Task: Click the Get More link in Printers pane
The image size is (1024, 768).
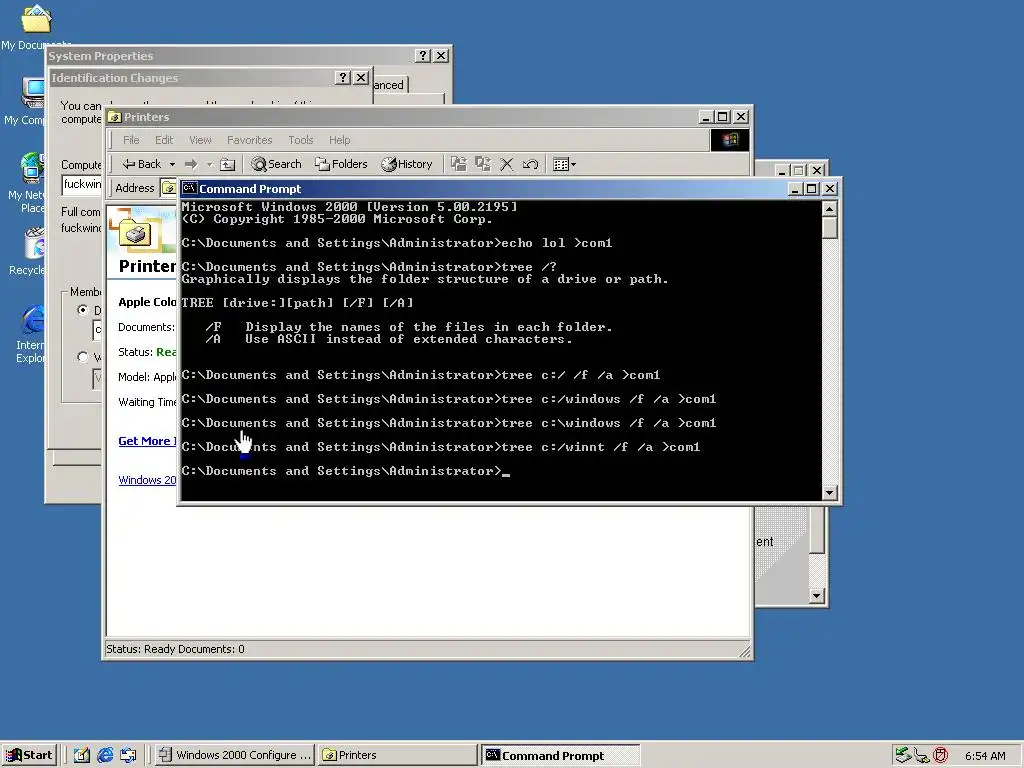Action: click(x=147, y=441)
